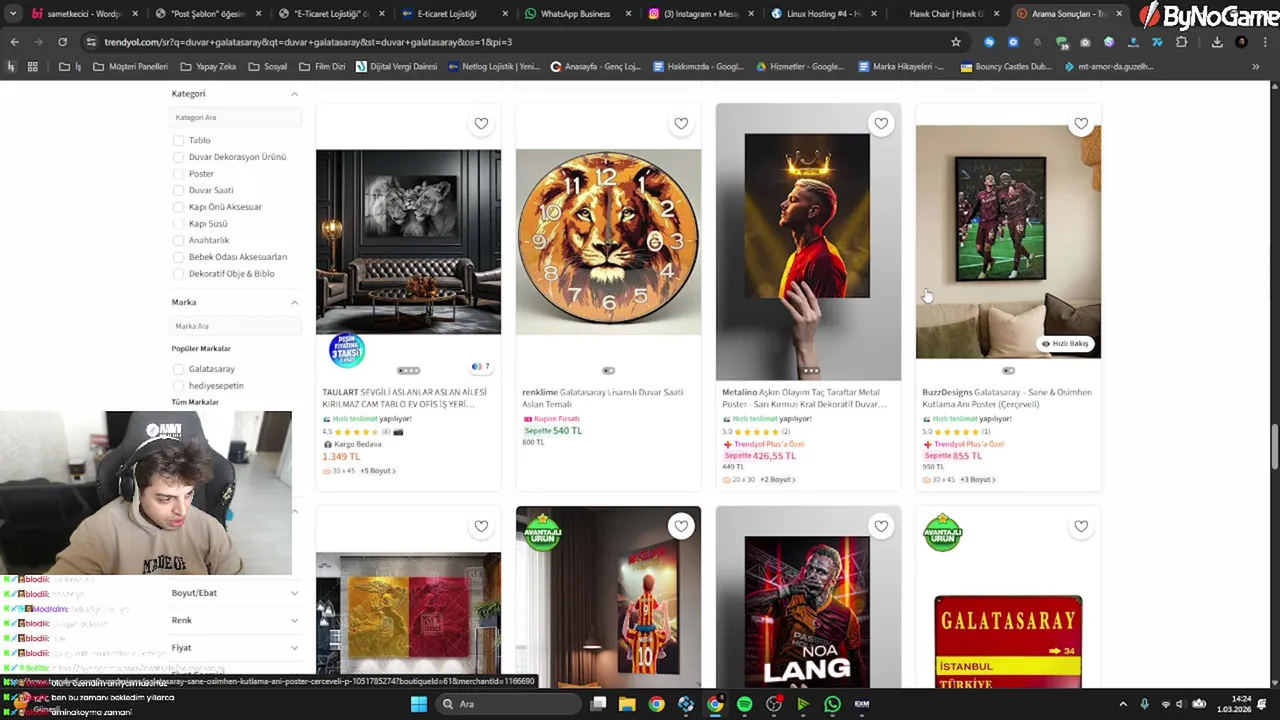Image resolution: width=1280 pixels, height=720 pixels.
Task: Switch to sametkecici WordPress tab
Action: coord(85,14)
